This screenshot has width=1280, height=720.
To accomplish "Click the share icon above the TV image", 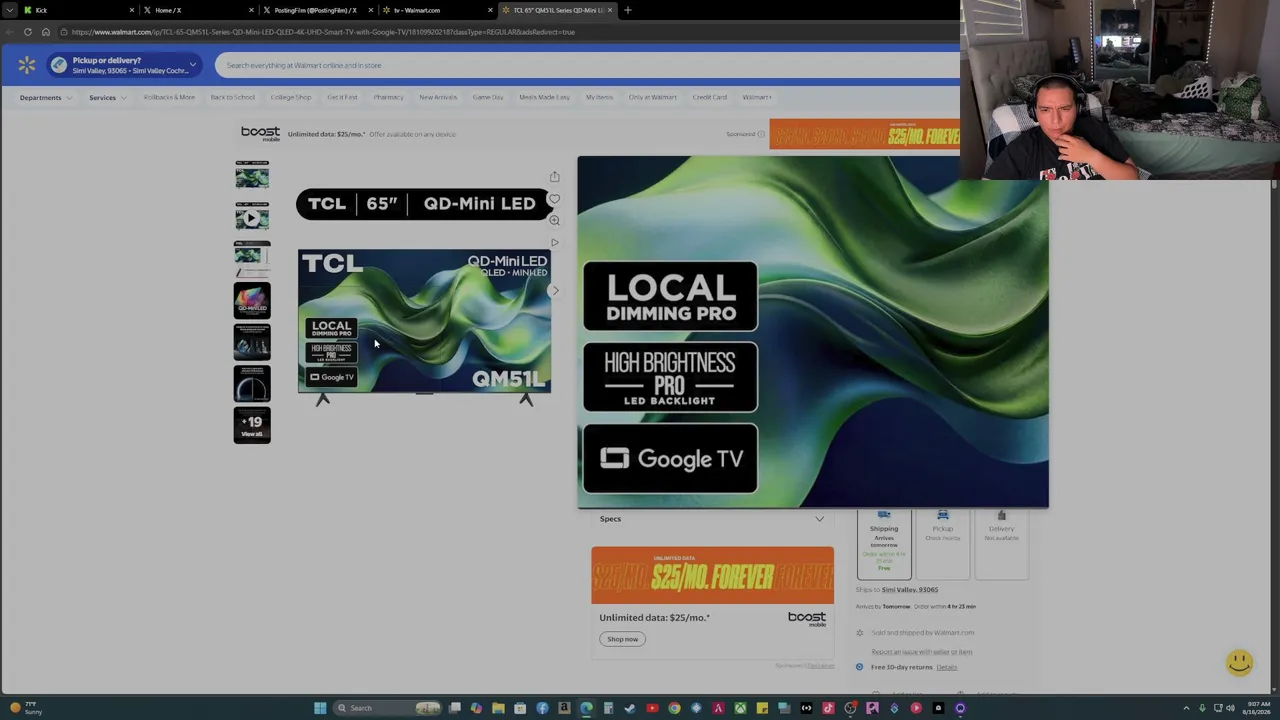I will [x=554, y=177].
